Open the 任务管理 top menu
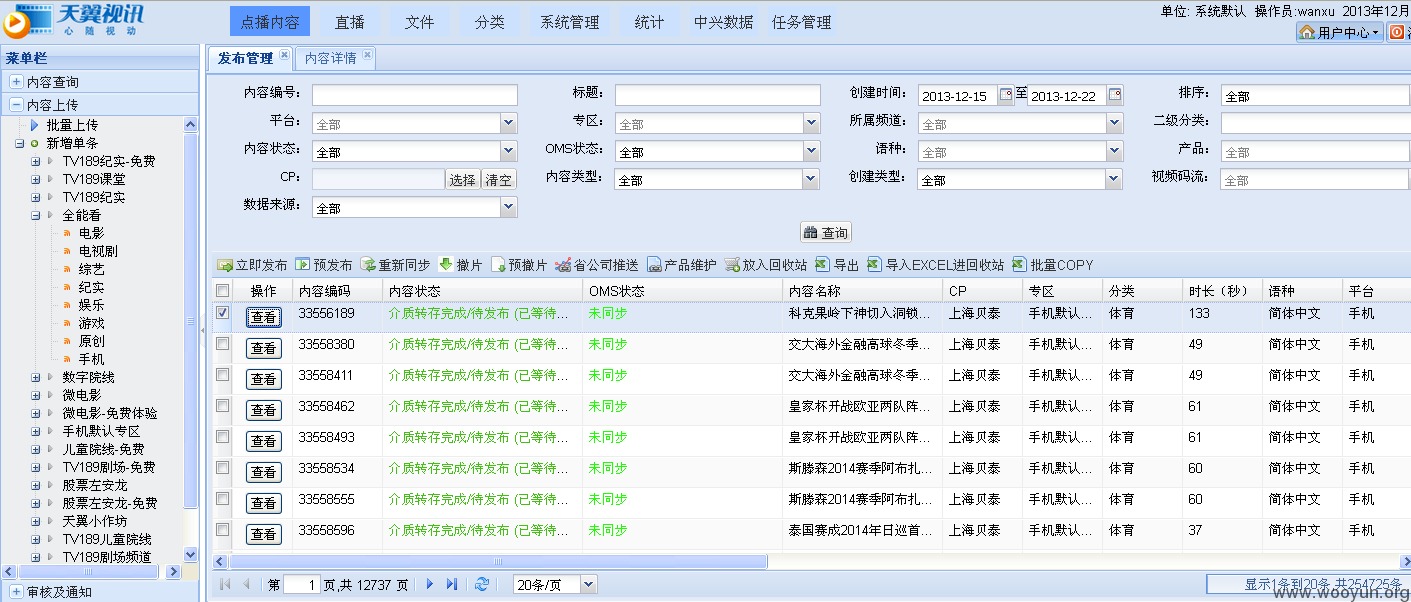Image resolution: width=1411 pixels, height=602 pixels. tap(802, 22)
